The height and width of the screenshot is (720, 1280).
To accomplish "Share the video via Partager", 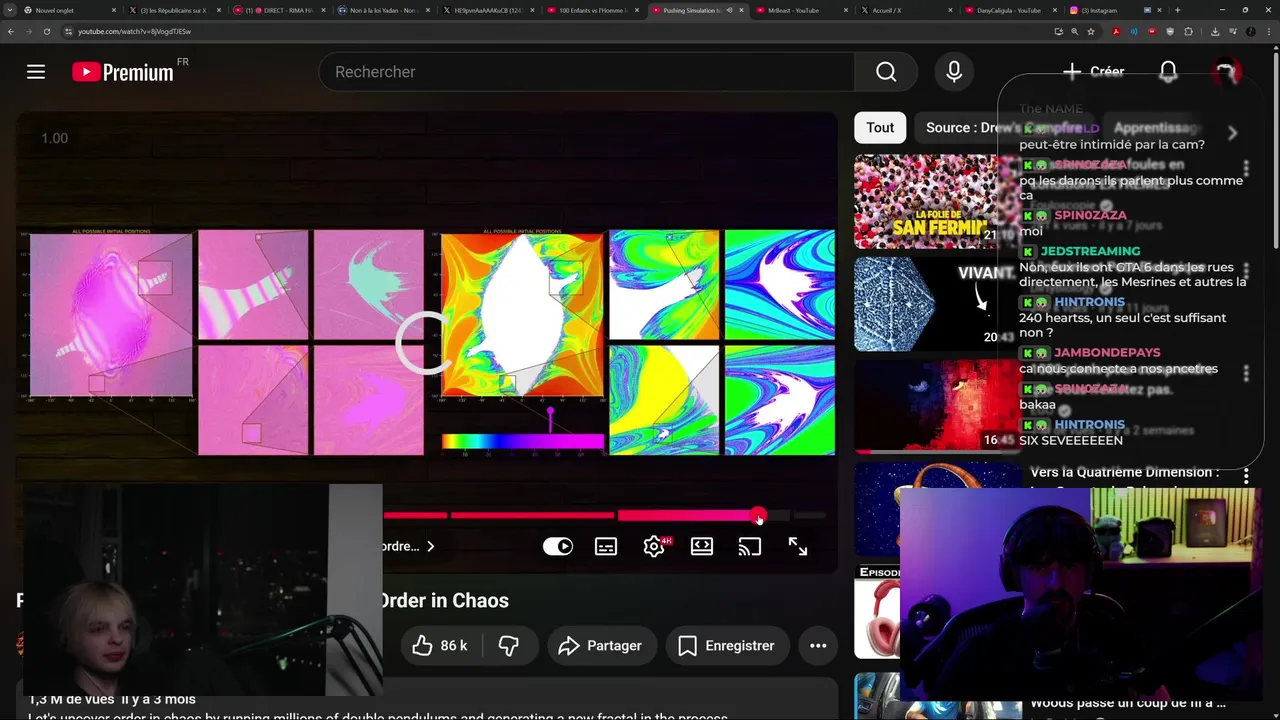I will click(600, 646).
